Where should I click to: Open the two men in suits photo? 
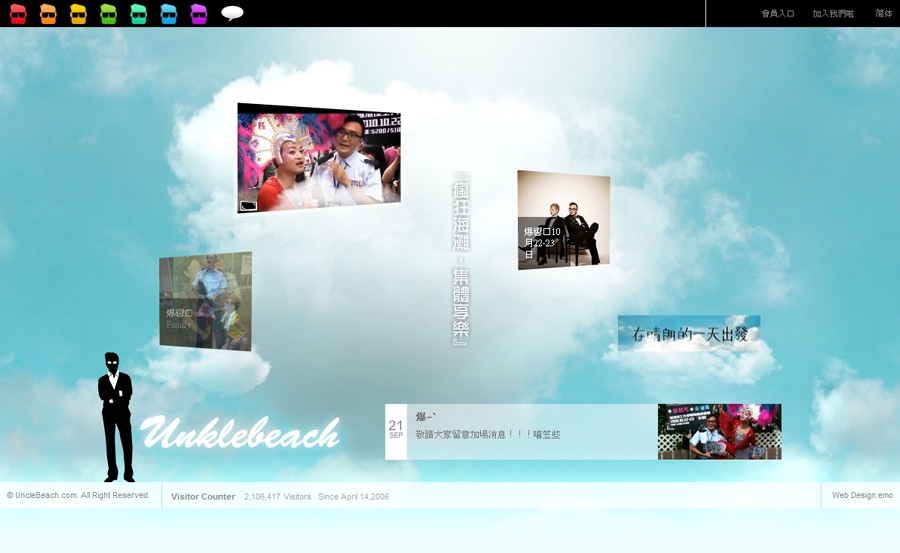click(564, 219)
